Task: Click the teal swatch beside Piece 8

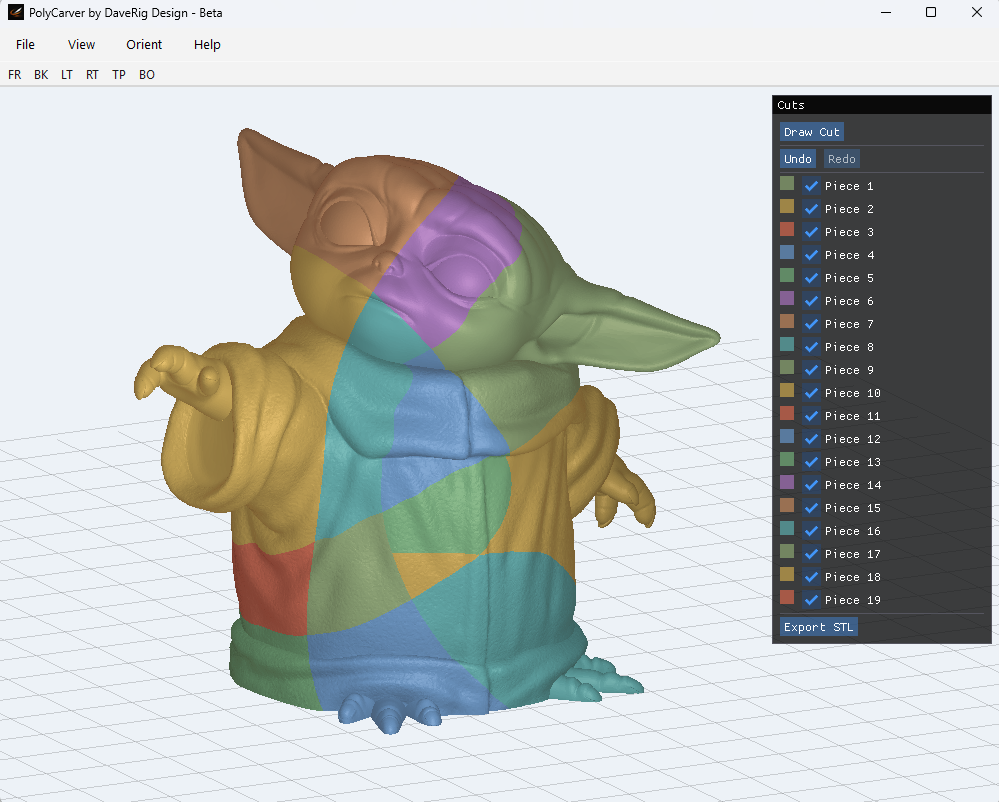Action: (x=787, y=344)
